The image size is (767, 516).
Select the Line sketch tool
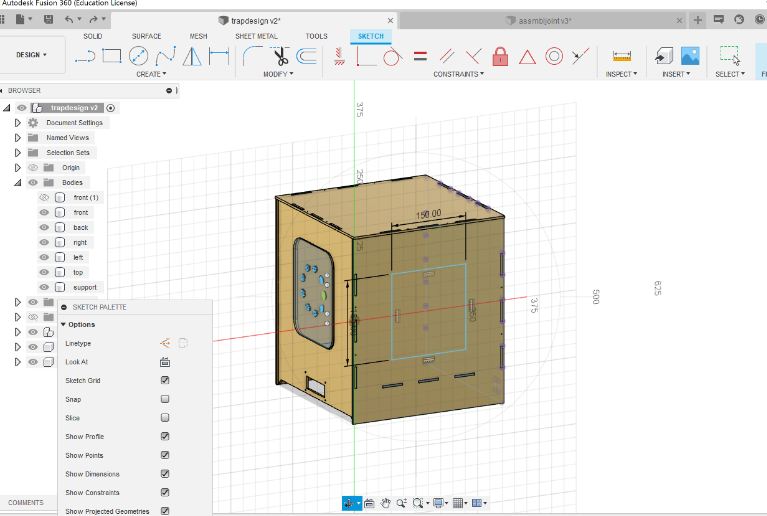[85, 56]
